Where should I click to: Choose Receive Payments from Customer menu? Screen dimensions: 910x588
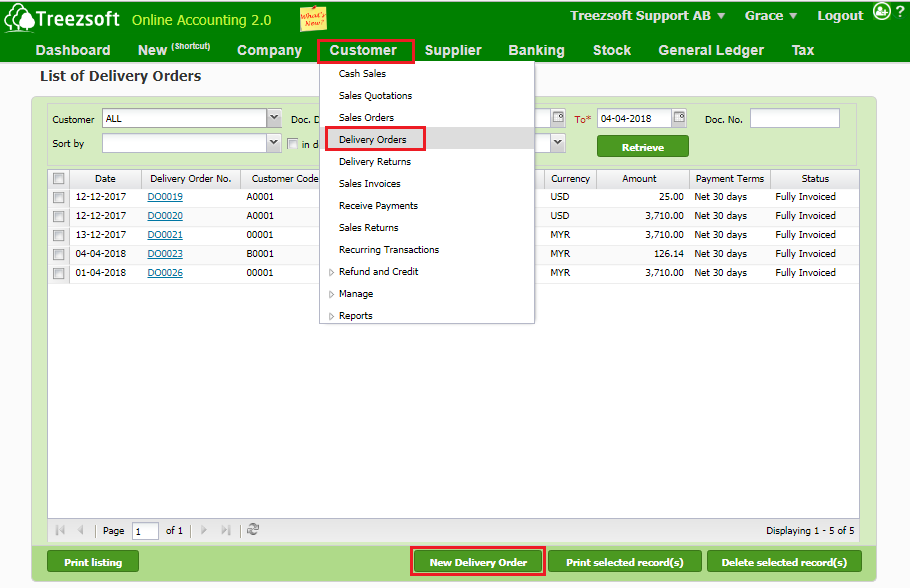coord(378,206)
